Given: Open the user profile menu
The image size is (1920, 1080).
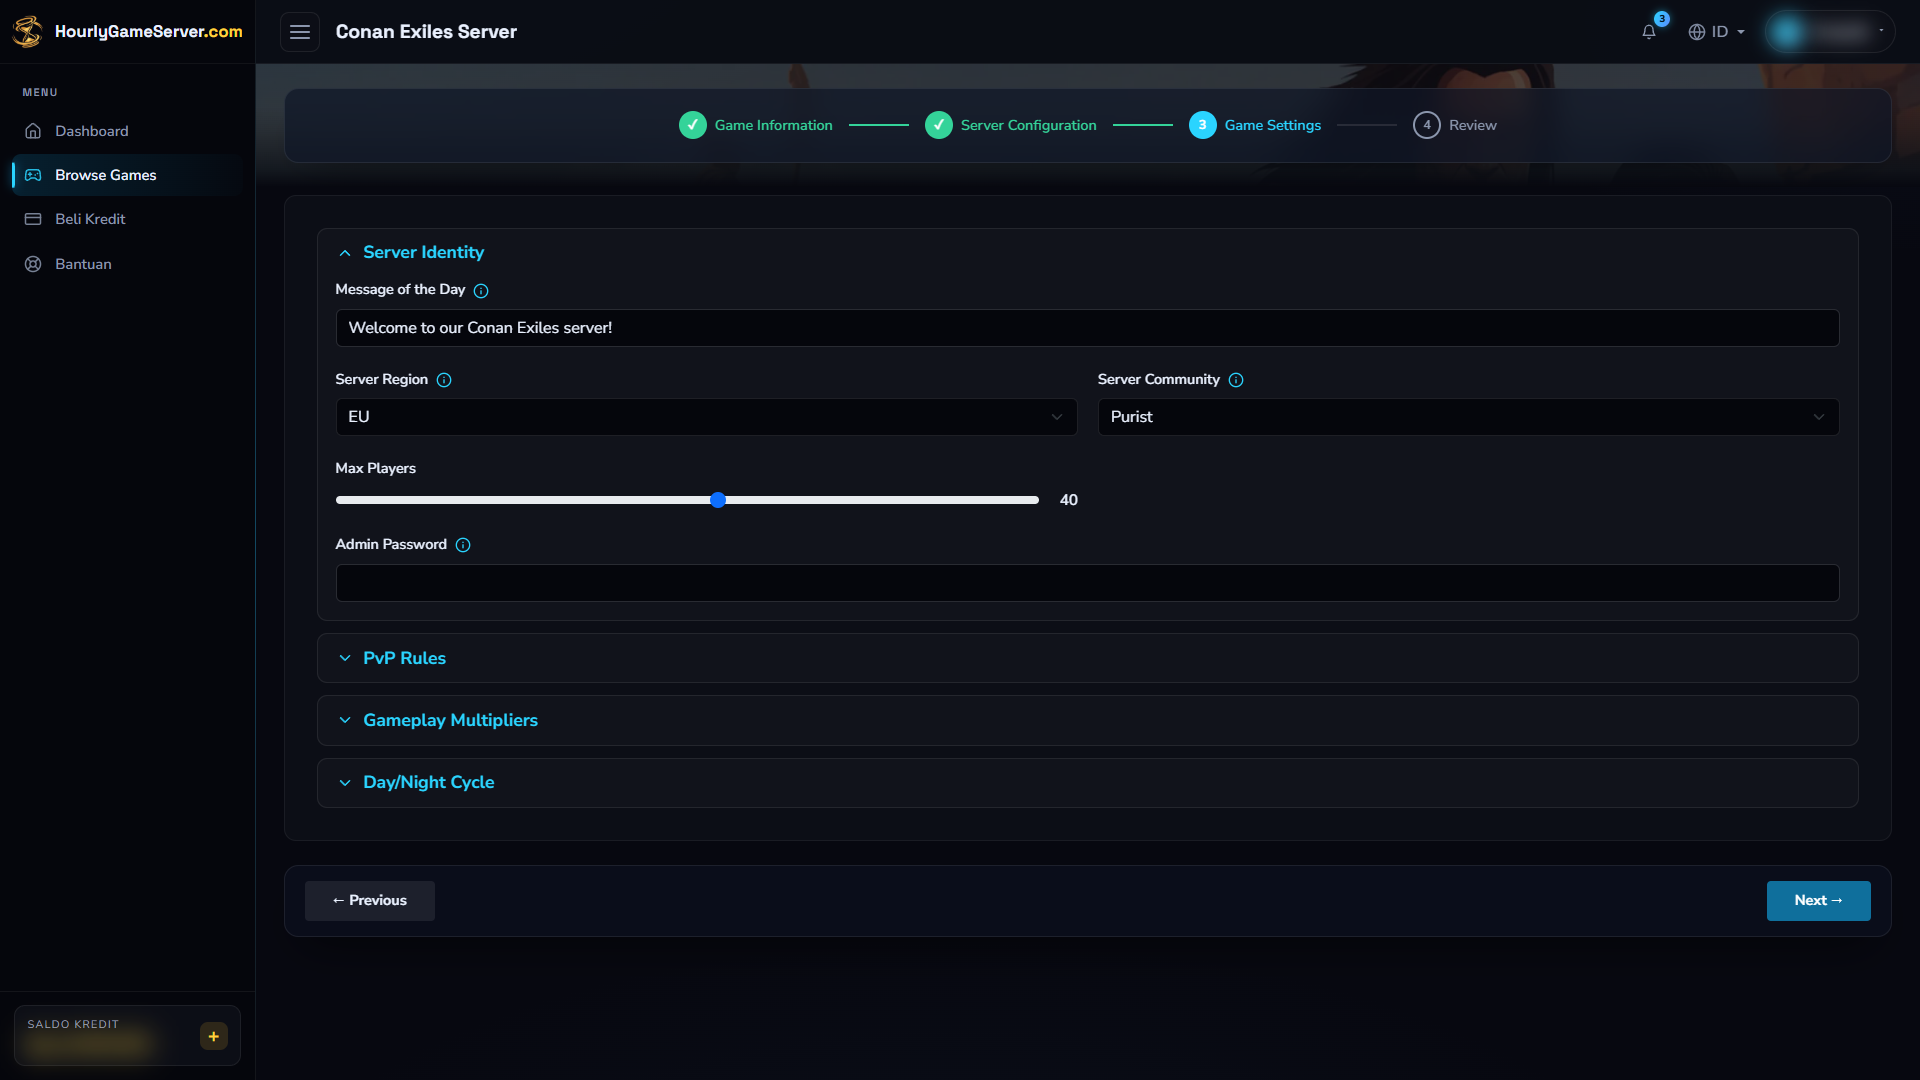Looking at the screenshot, I should (1829, 32).
